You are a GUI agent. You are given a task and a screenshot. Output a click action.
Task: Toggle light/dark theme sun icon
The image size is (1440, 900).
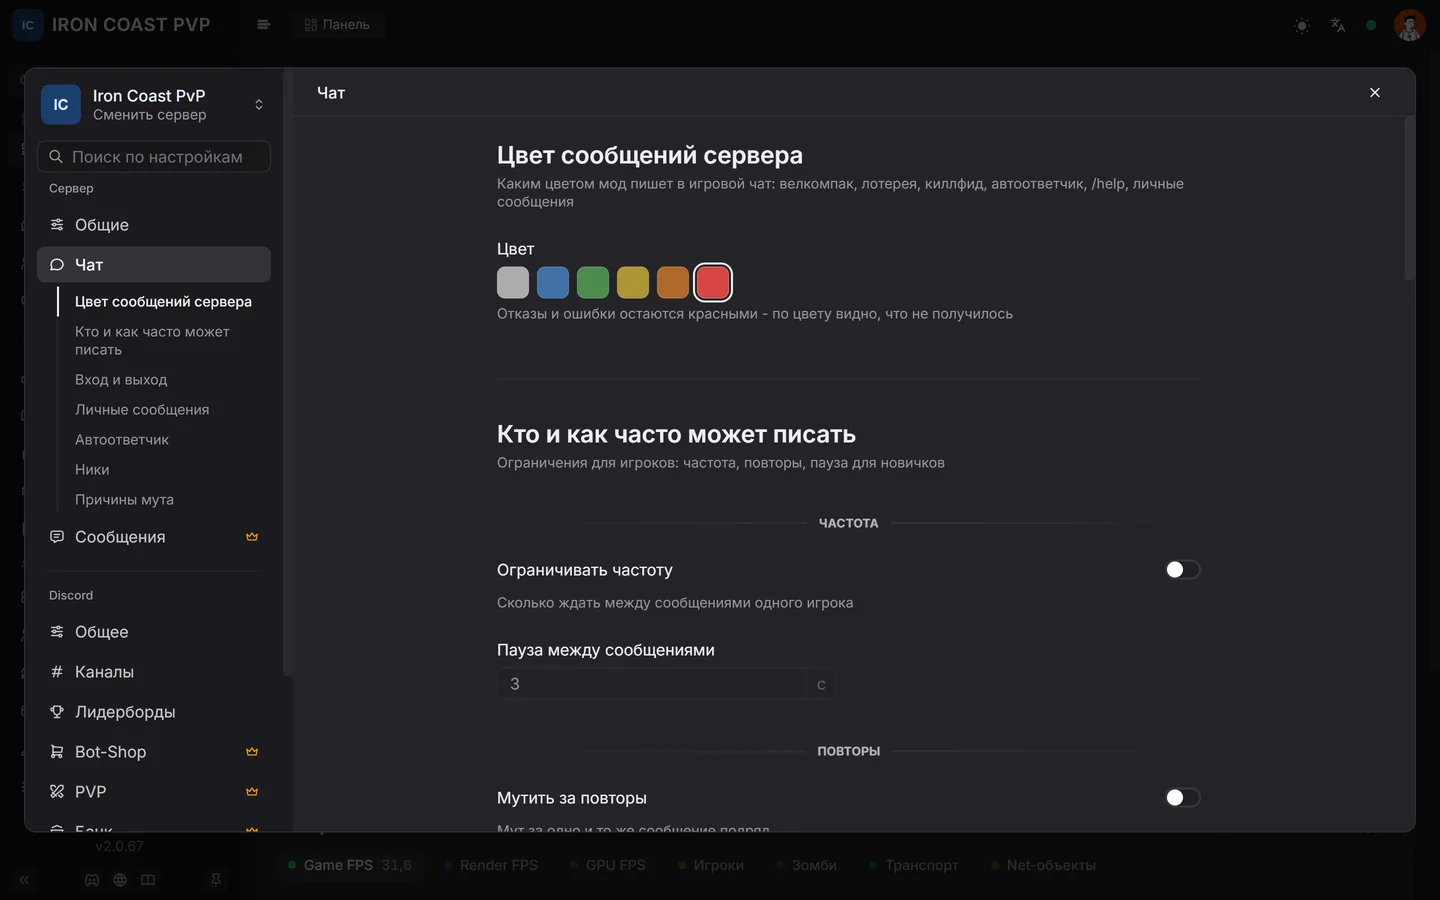pyautogui.click(x=1302, y=25)
